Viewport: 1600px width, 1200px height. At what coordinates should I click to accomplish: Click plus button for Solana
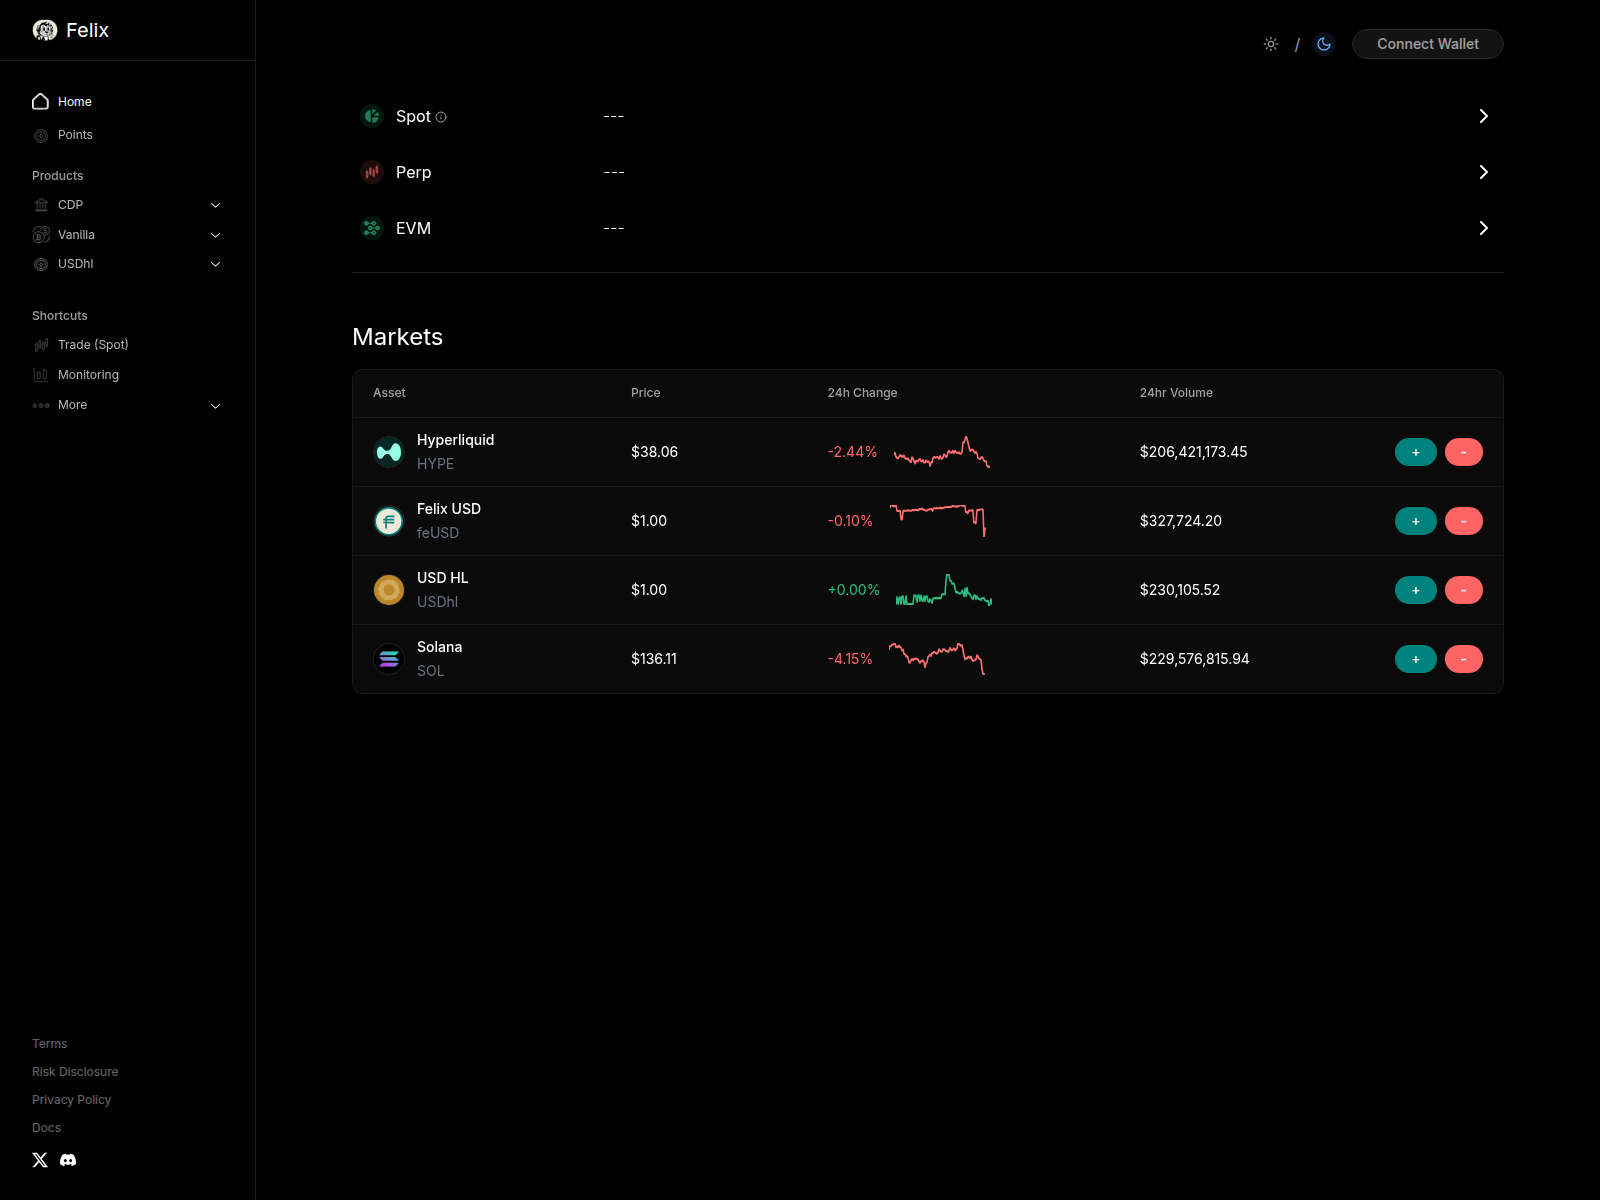[1416, 659]
